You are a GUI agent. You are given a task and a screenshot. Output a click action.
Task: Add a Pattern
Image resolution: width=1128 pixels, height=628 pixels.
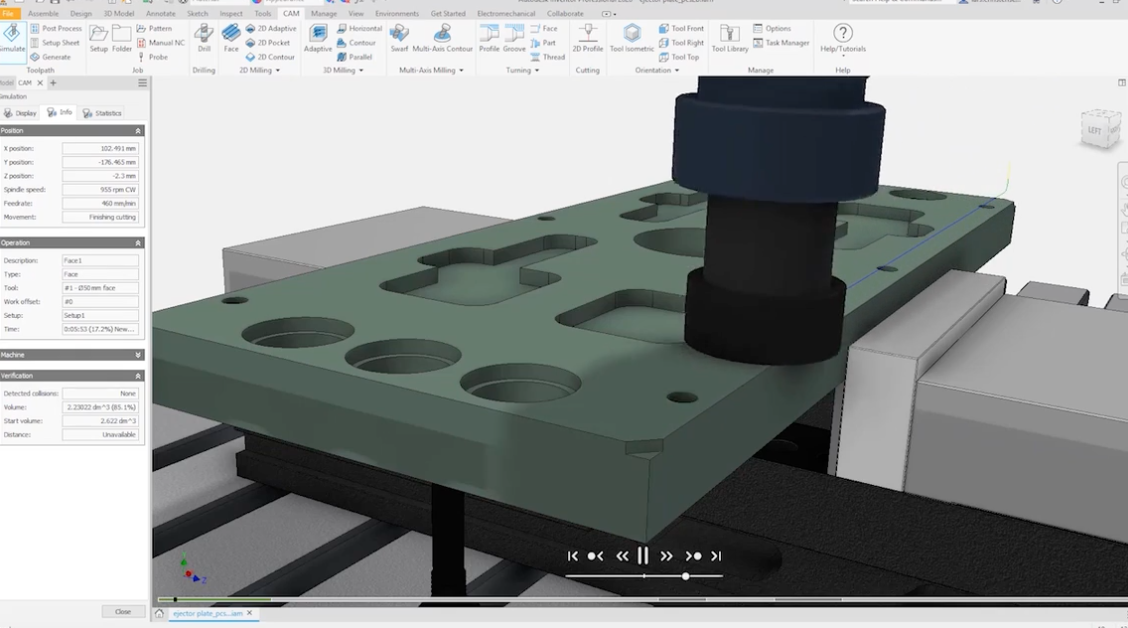[x=154, y=28]
